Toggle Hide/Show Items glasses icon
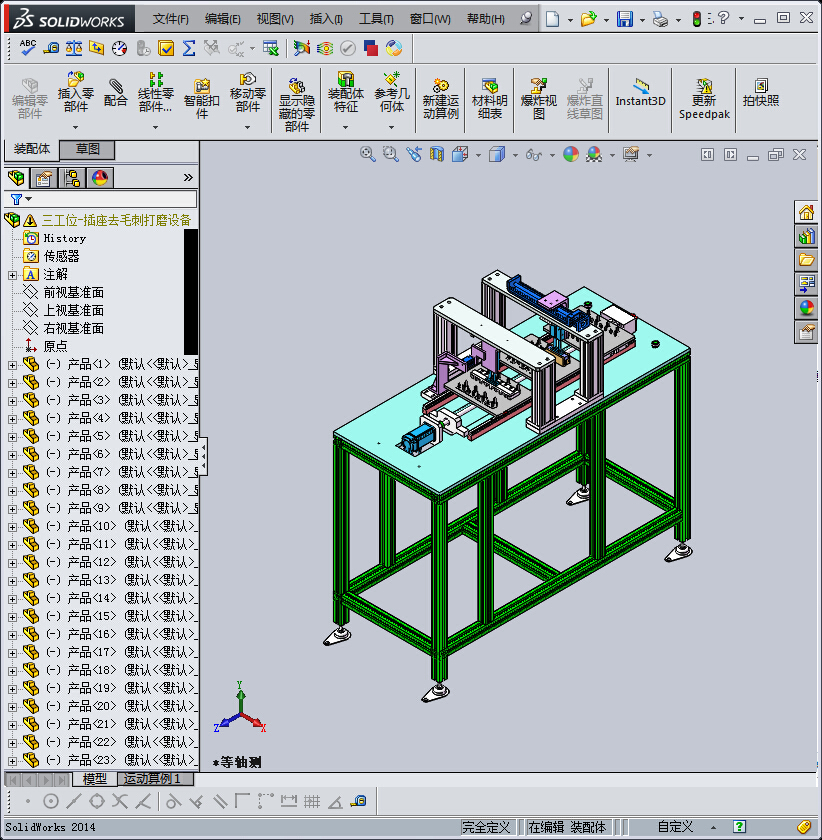The height and width of the screenshot is (840, 822). coord(534,155)
